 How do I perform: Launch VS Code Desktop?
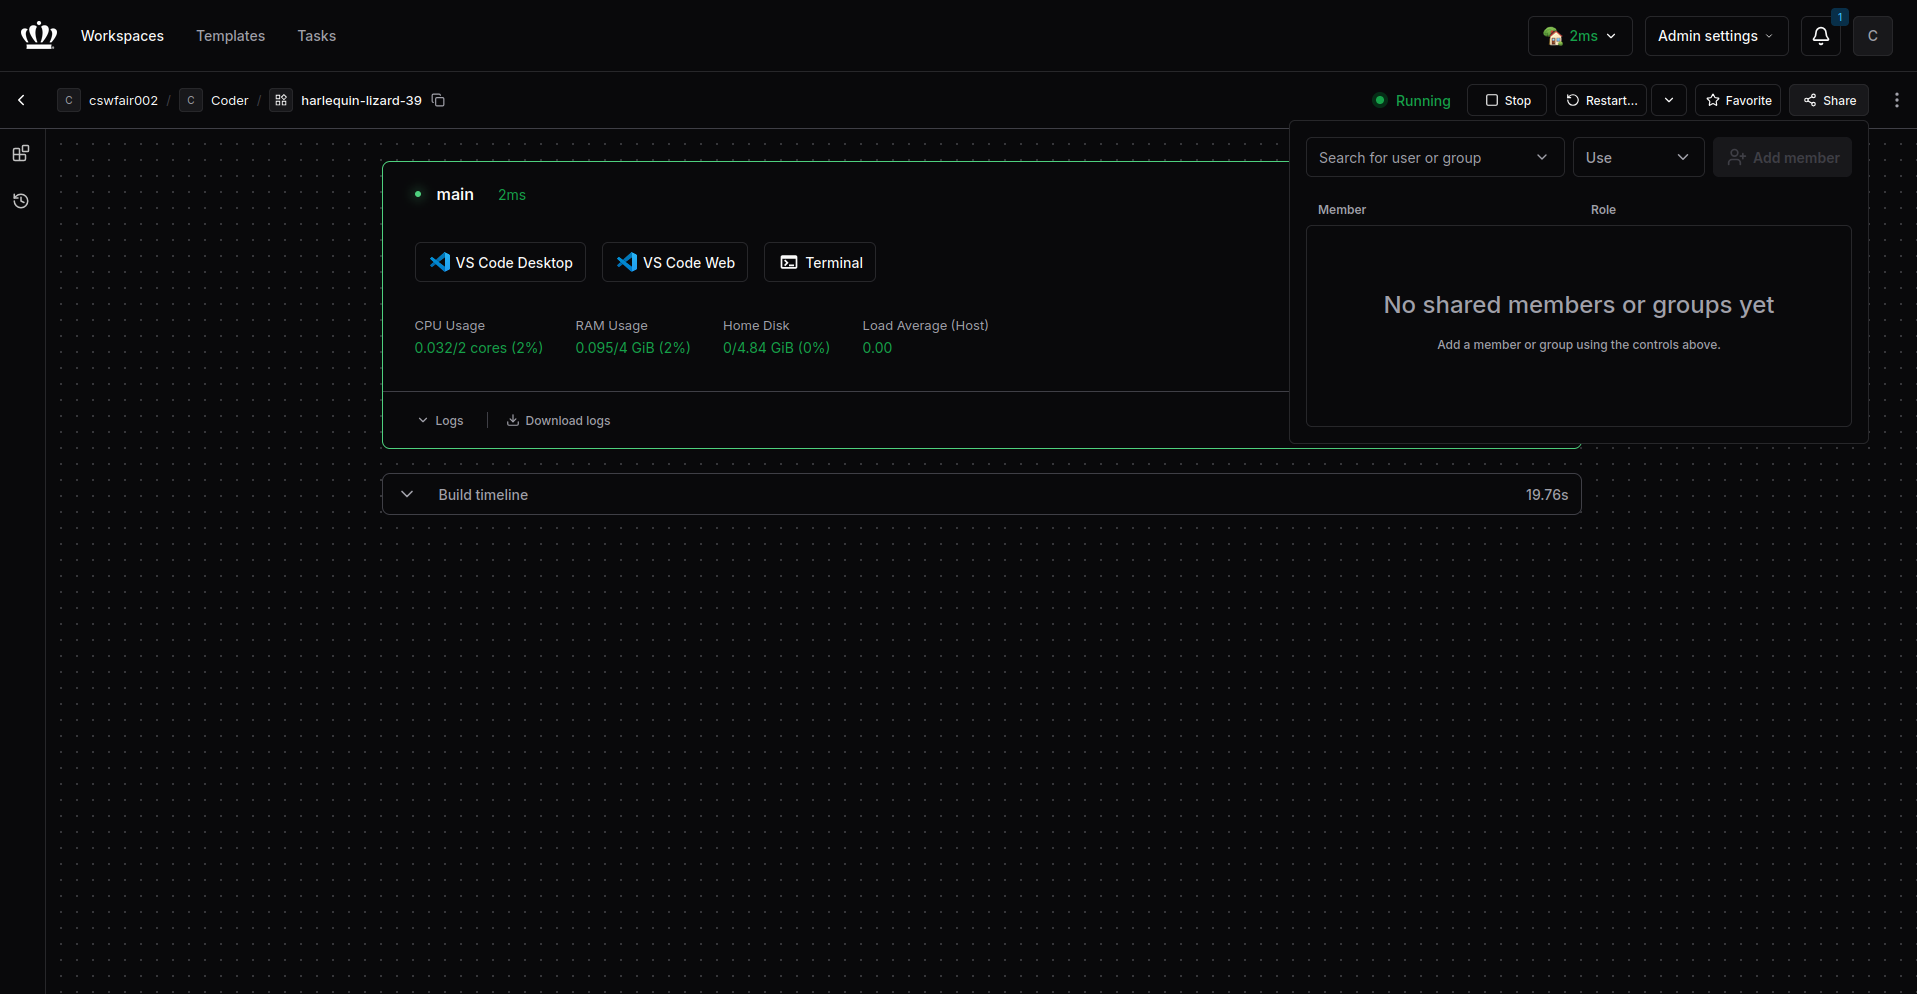(500, 262)
